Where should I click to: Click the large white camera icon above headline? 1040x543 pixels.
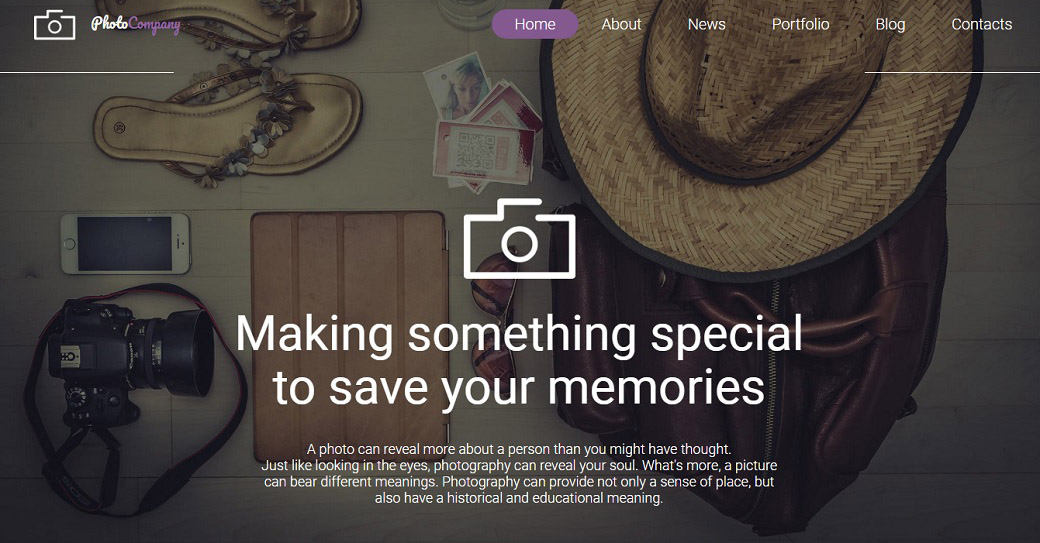[x=519, y=239]
